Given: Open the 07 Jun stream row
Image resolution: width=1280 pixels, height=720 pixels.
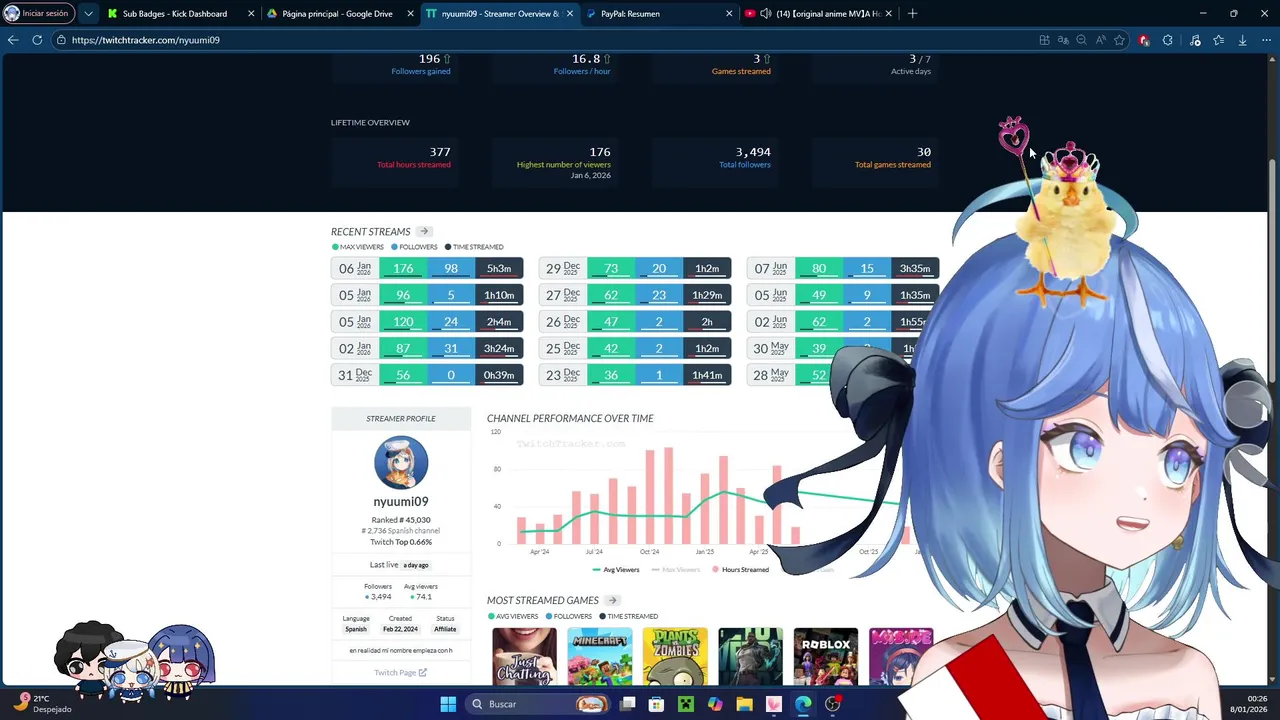Looking at the screenshot, I should [843, 268].
